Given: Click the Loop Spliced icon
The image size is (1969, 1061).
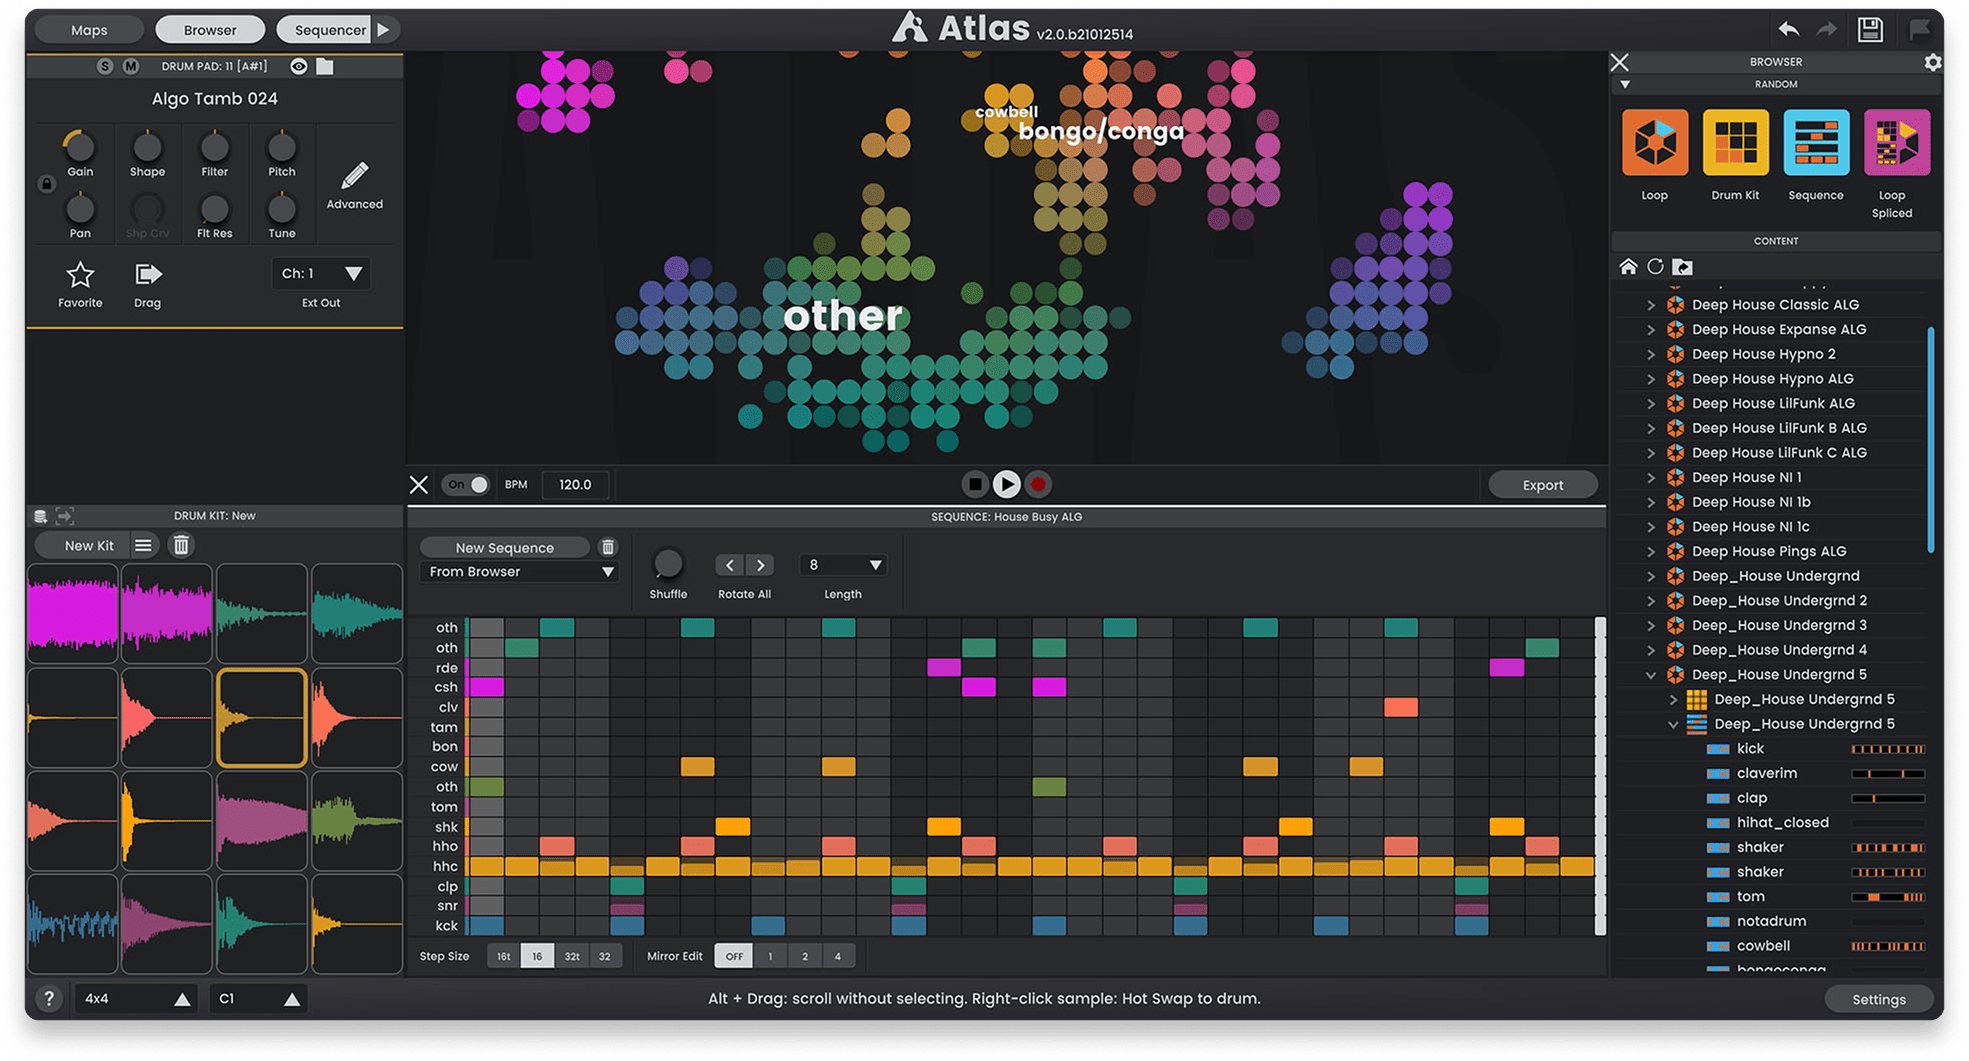Looking at the screenshot, I should [1895, 143].
